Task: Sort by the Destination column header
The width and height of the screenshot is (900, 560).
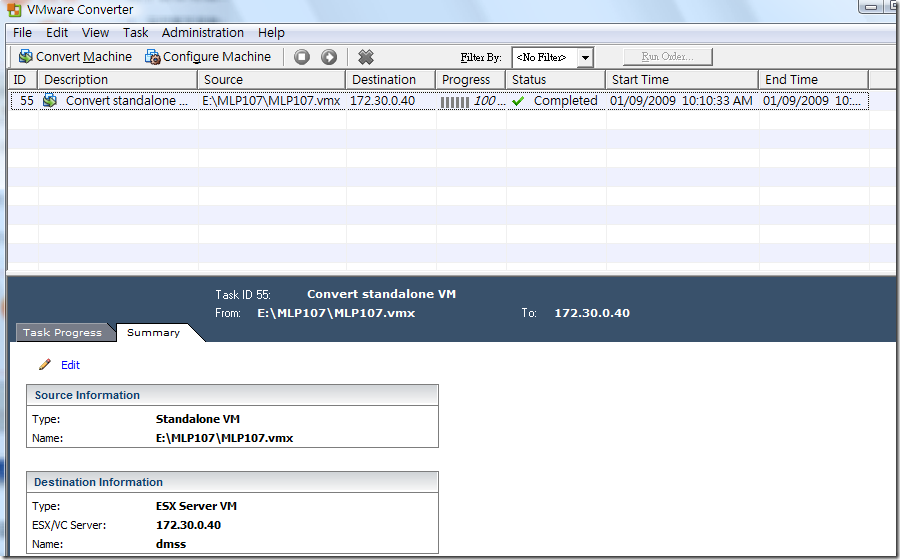Action: [391, 80]
